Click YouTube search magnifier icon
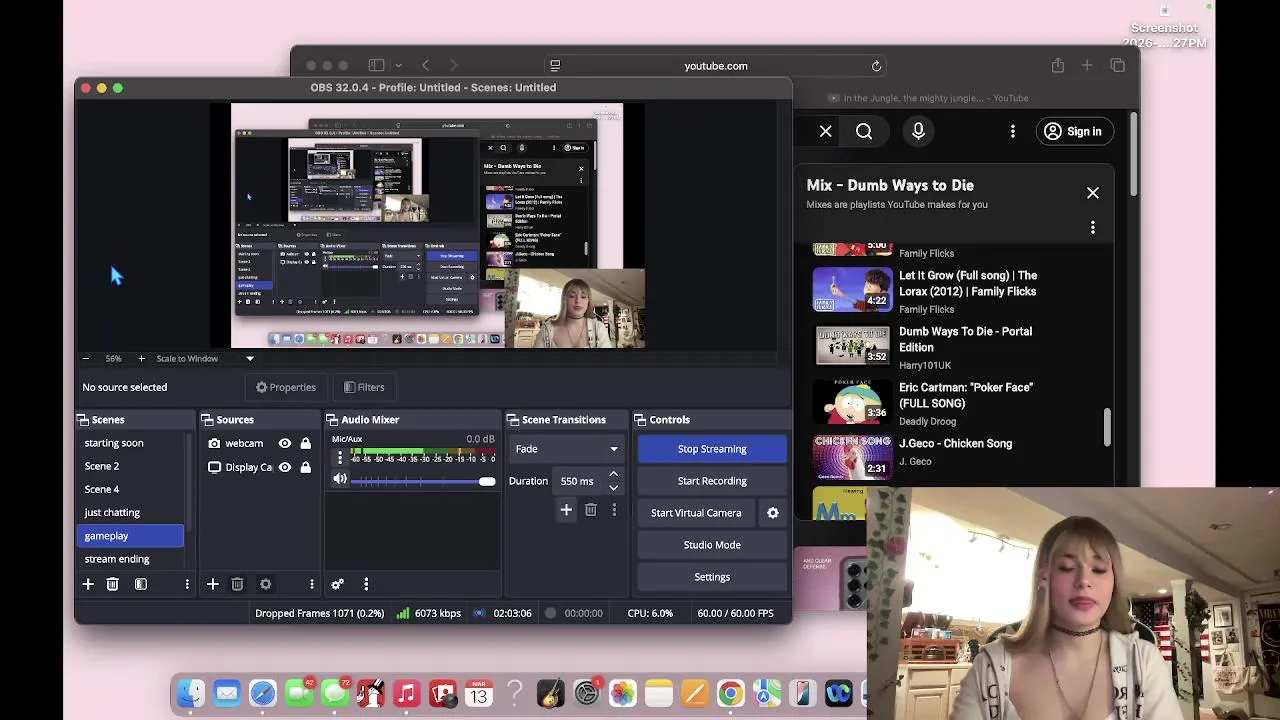The width and height of the screenshot is (1280, 720). click(864, 131)
